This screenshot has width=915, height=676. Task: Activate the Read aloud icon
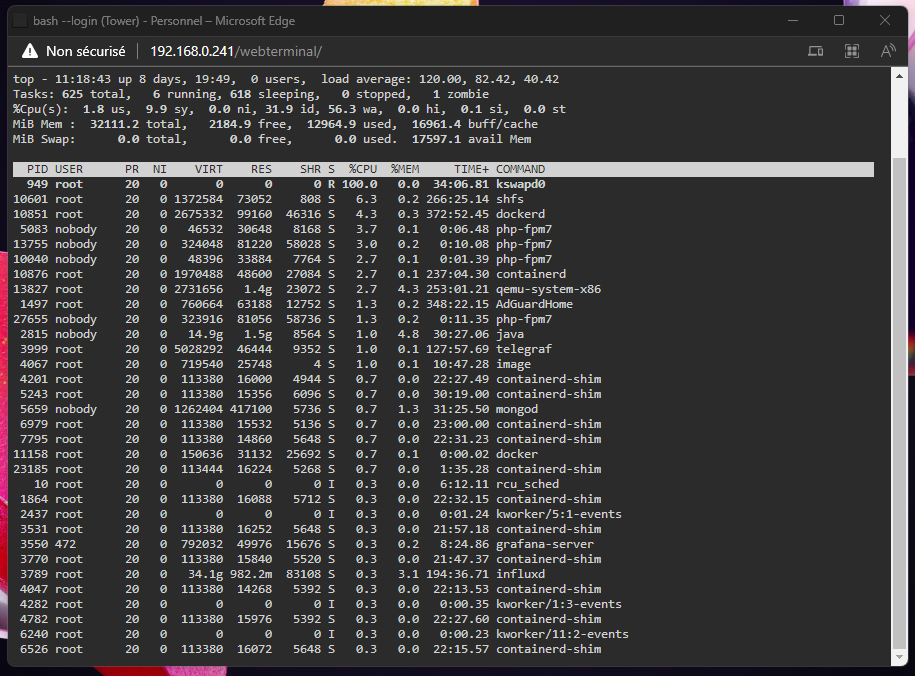pos(888,51)
